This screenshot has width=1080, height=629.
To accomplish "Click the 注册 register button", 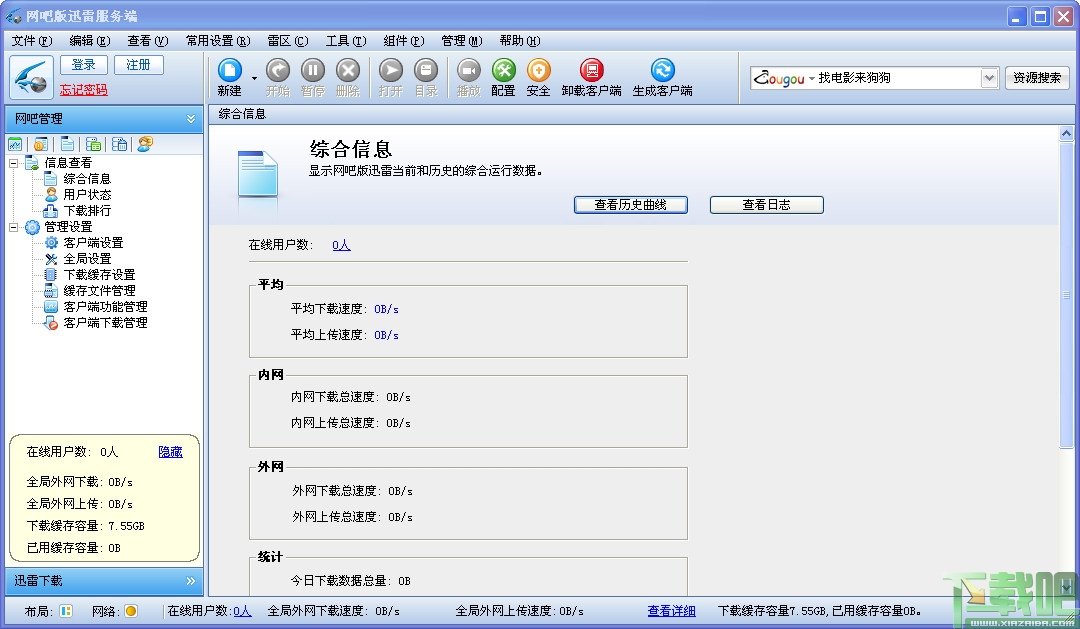I will point(138,65).
